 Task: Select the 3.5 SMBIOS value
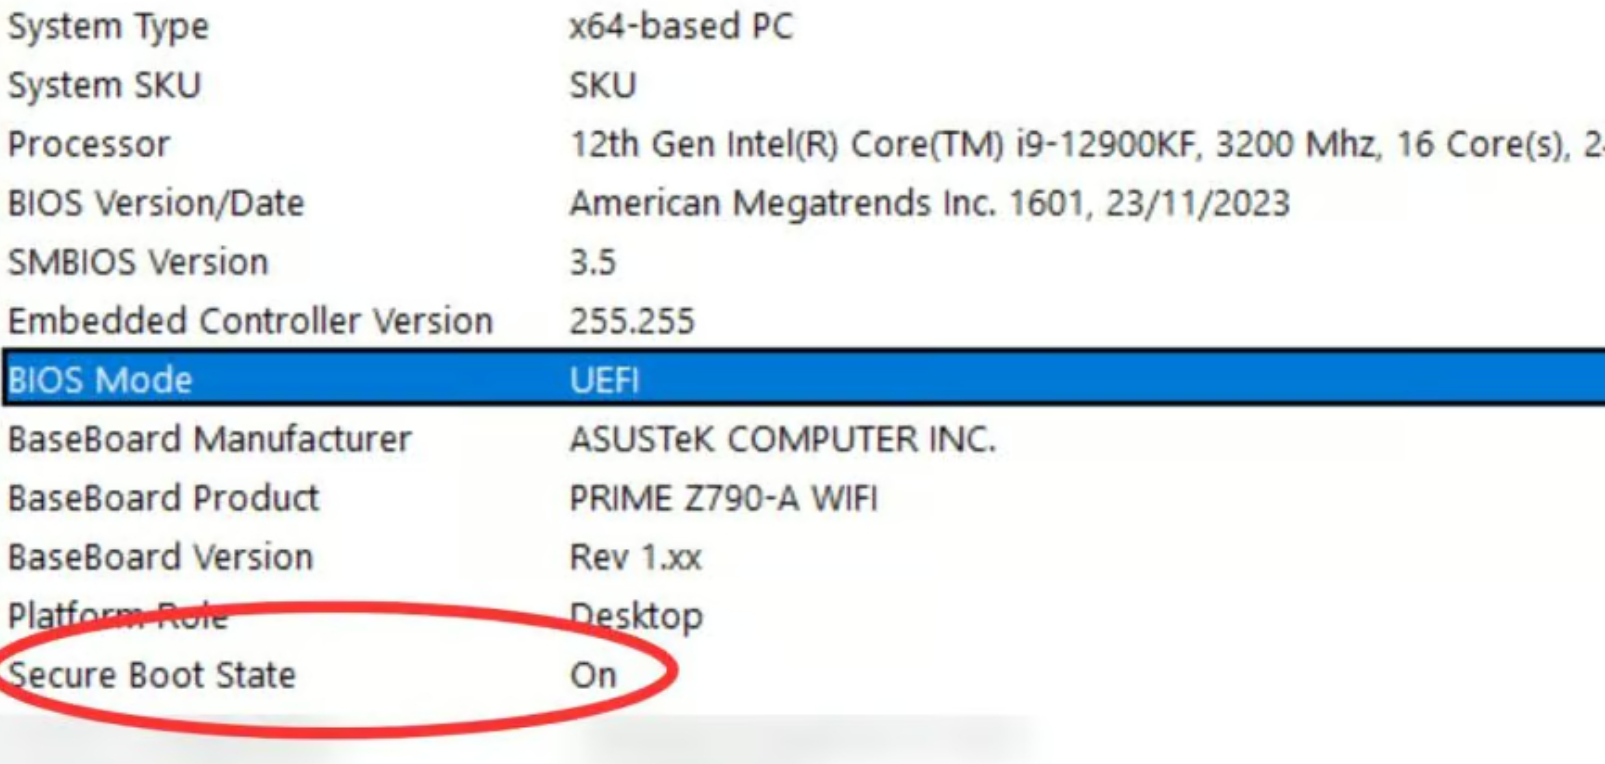592,263
